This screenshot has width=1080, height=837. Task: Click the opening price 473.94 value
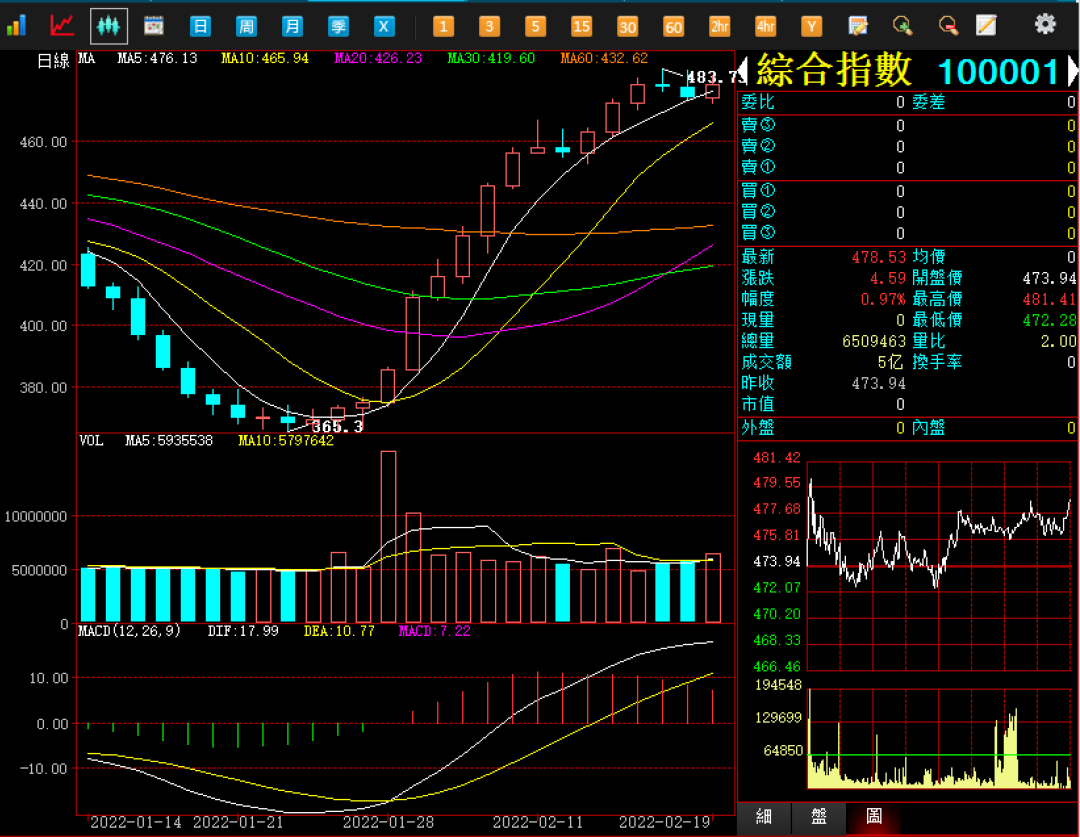1049,278
